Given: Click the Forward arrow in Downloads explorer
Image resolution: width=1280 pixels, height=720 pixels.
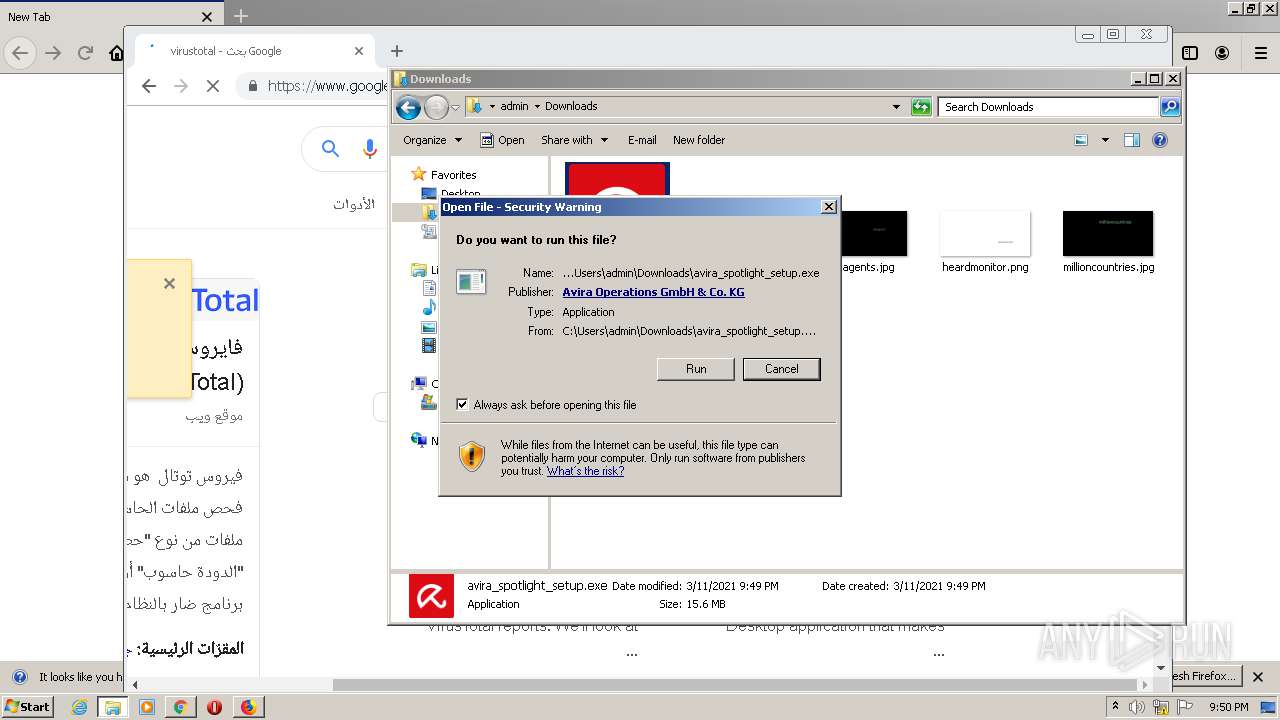Looking at the screenshot, I should click(436, 107).
